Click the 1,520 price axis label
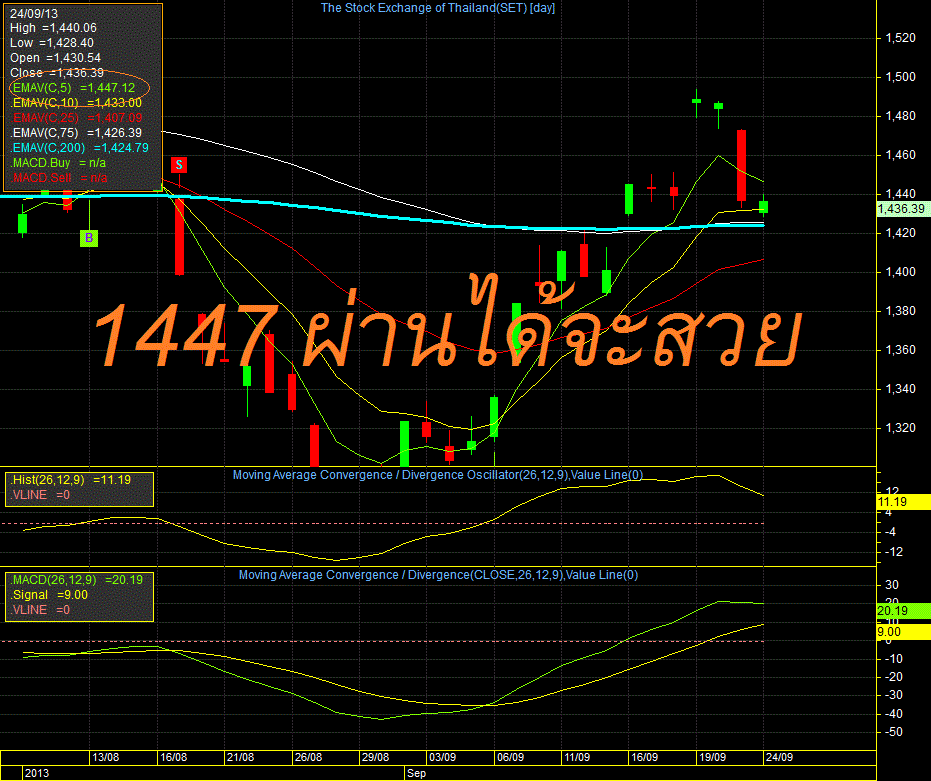Screen dimensions: 931x781 (900, 38)
